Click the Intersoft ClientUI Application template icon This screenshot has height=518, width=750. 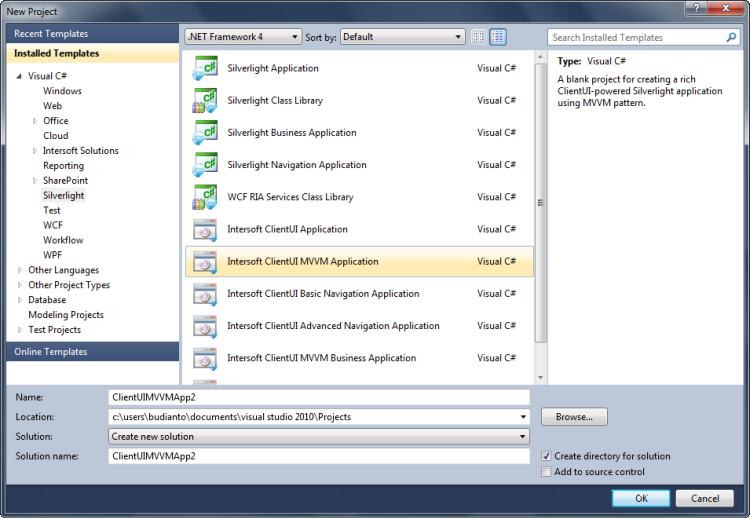point(205,230)
